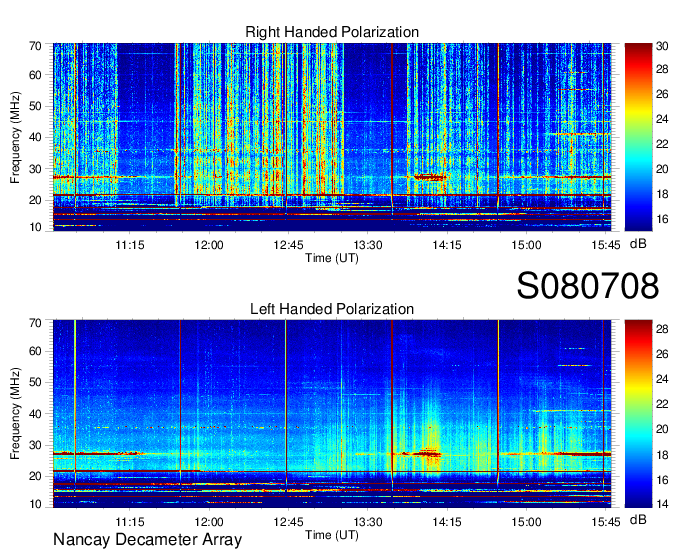Click the 14 dB value on left-handed colorbar
This screenshot has height=552, width=680.
[x=662, y=504]
